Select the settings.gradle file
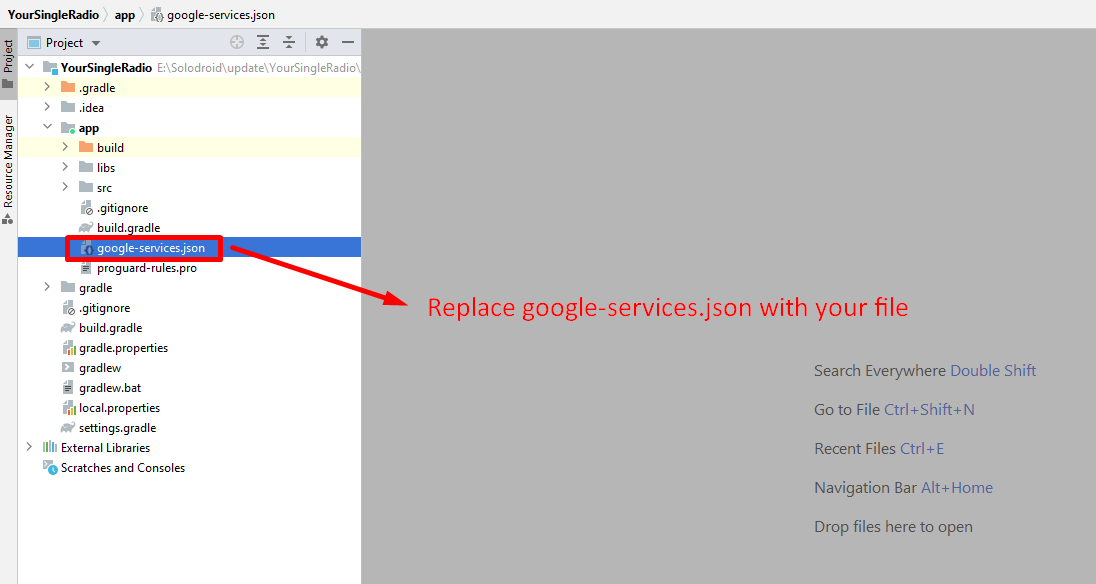 pos(117,428)
